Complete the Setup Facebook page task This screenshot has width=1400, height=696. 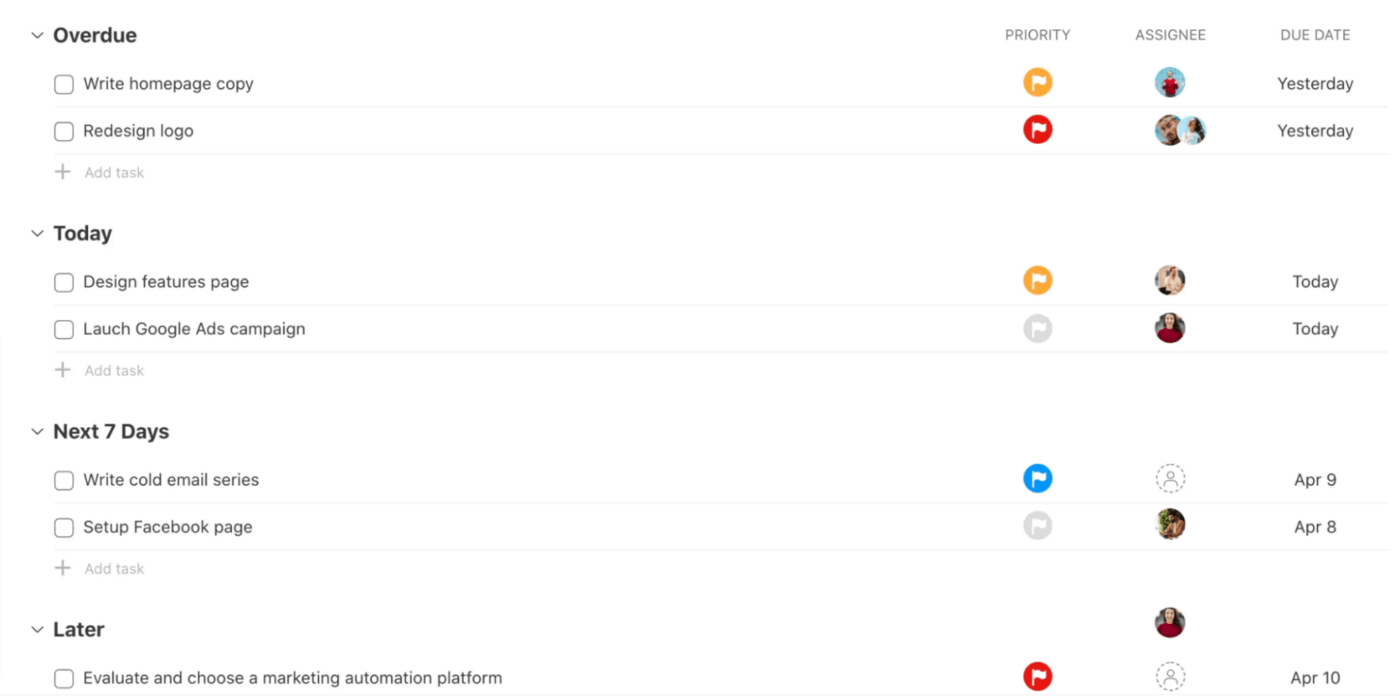[x=63, y=528]
